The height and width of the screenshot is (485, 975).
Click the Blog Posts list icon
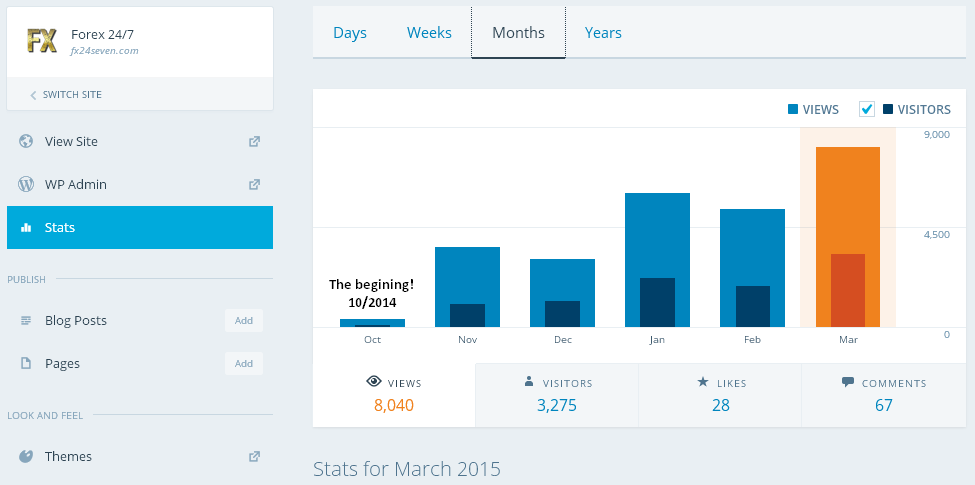click(26, 321)
